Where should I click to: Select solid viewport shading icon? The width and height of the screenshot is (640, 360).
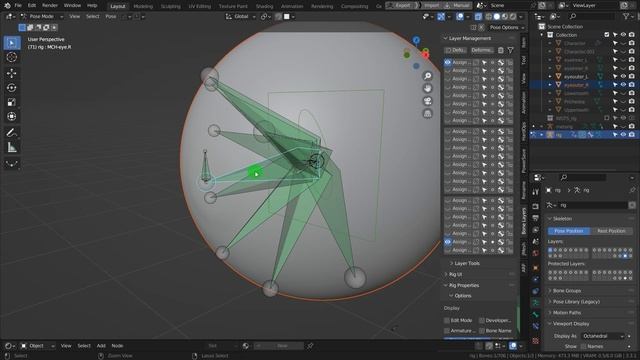497,17
